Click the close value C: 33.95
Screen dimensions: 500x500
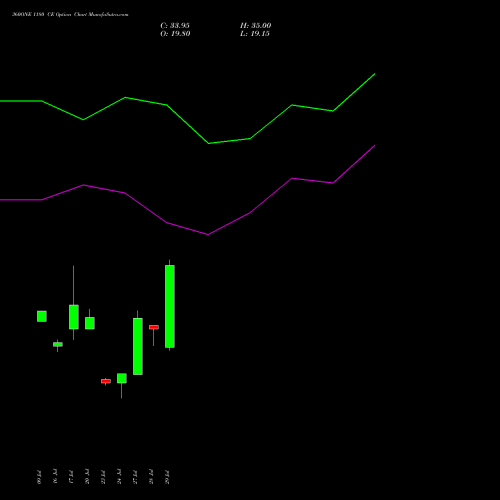click(175, 26)
